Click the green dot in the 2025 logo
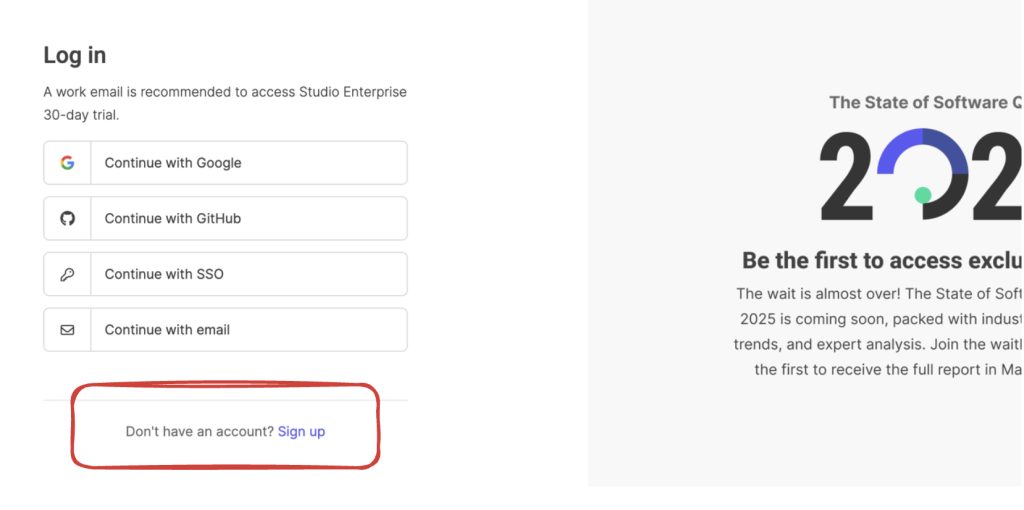Image resolution: width=1024 pixels, height=510 pixels. pos(923,195)
